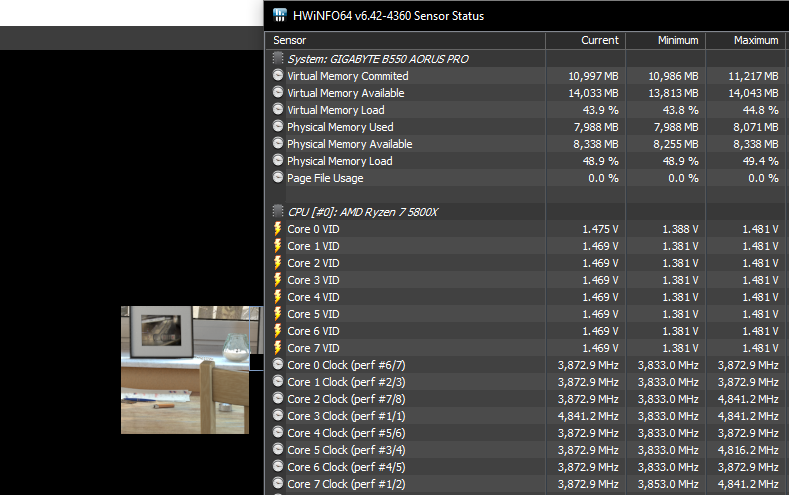This screenshot has width=789, height=495.
Task: Select the Physical Memory Available label
Action: point(350,144)
